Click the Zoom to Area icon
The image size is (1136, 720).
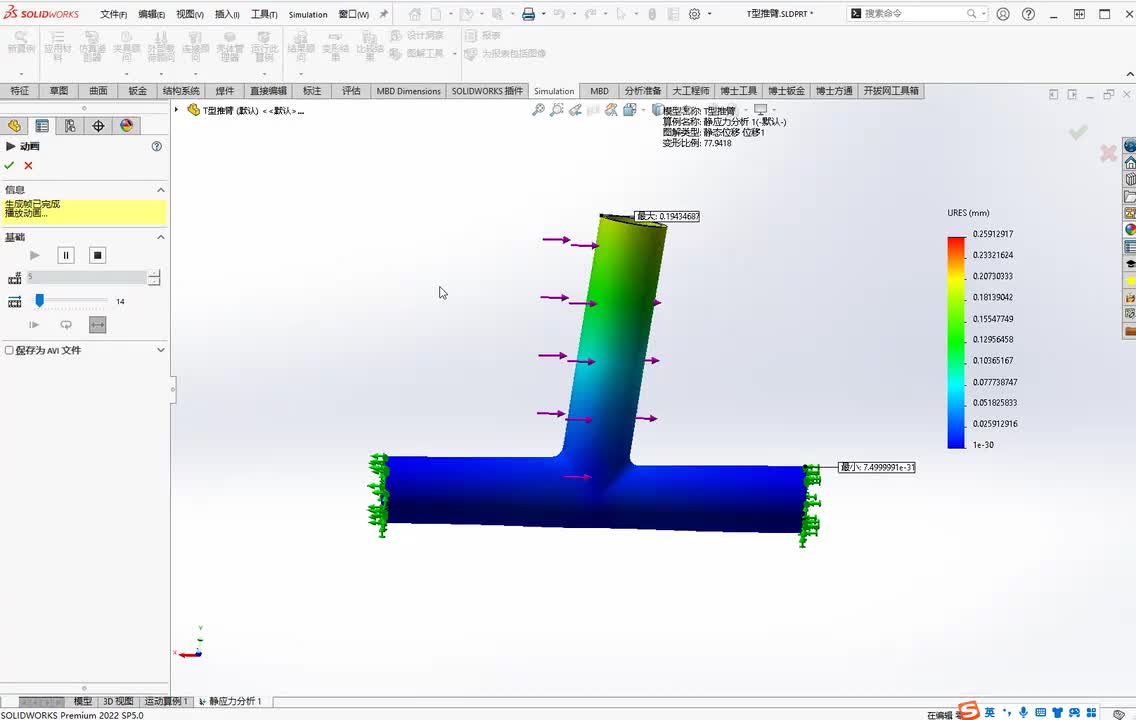(556, 110)
